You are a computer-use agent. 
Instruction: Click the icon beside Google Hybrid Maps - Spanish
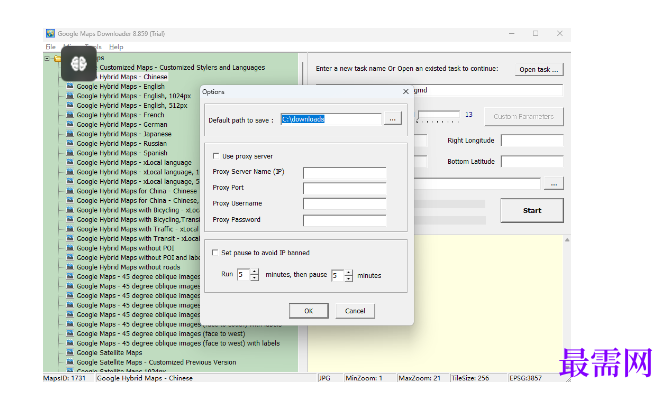pos(70,153)
